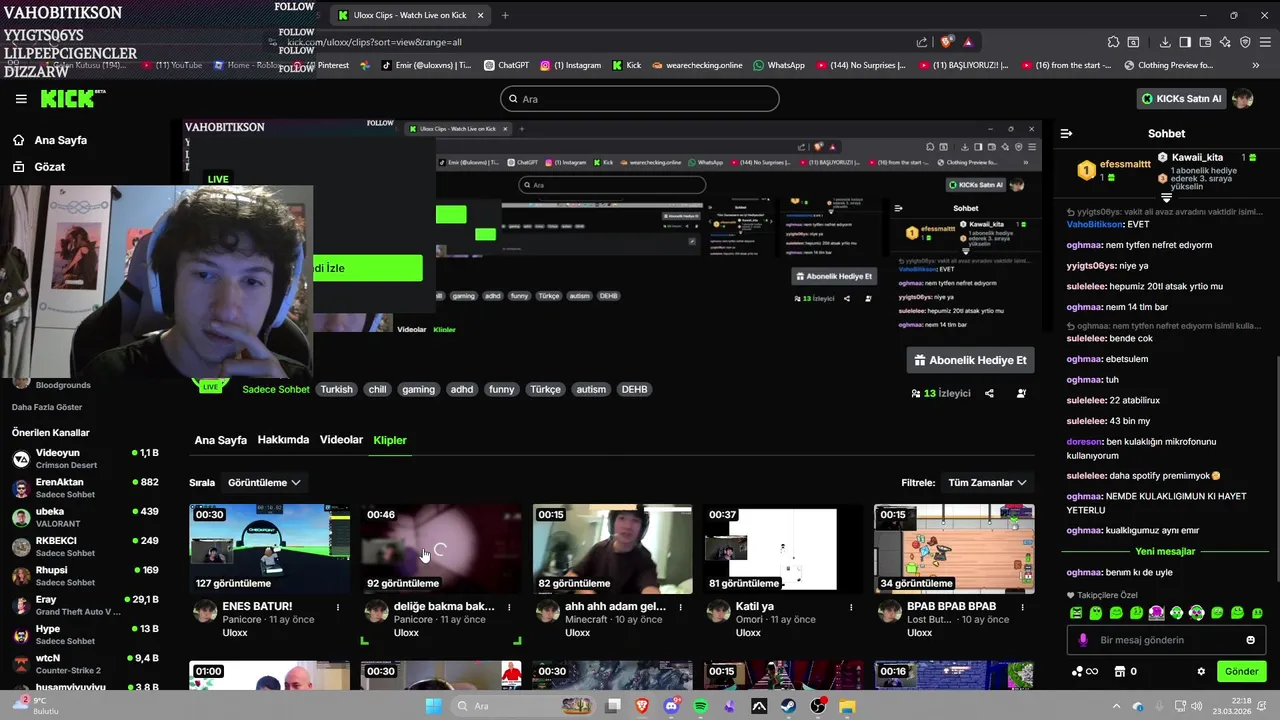Click the autism tag
Screen dimensions: 1280x720
591,389
